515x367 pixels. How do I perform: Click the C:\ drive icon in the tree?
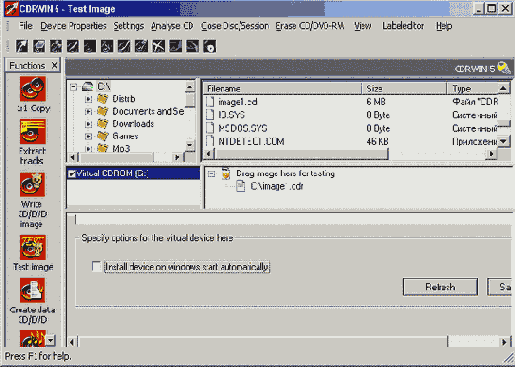coord(87,86)
